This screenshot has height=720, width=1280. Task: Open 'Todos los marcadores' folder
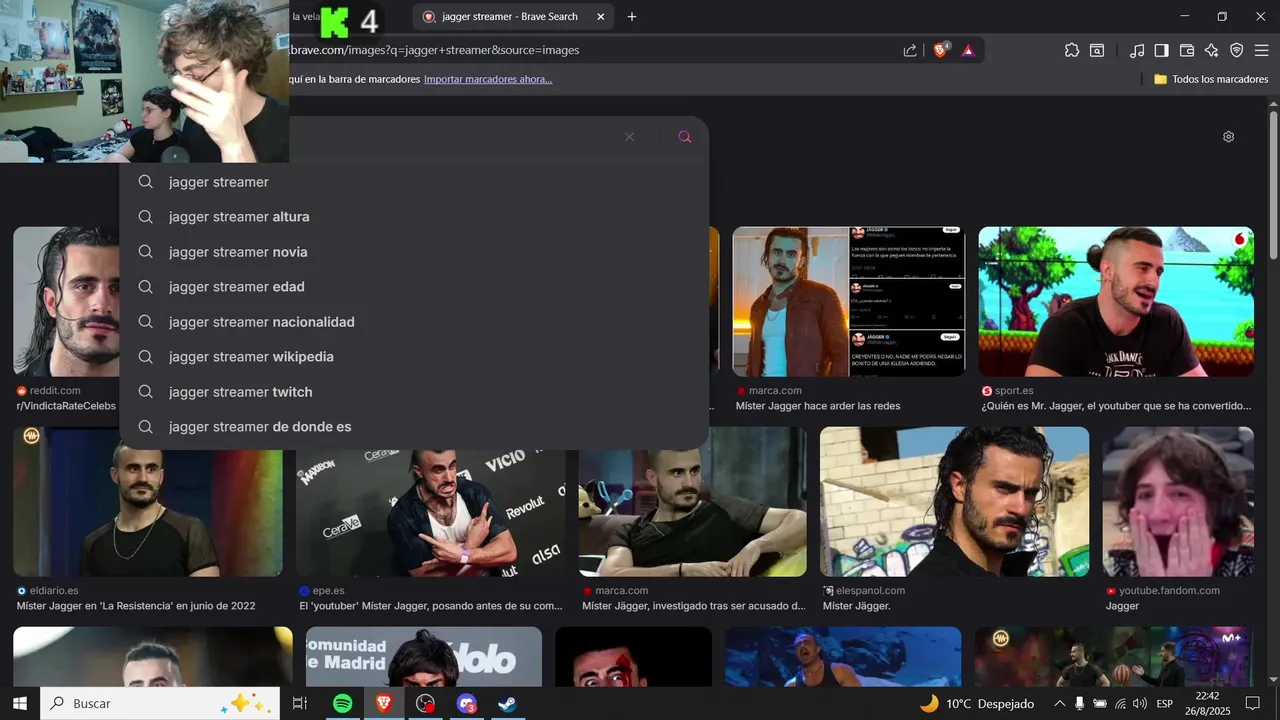[x=1211, y=79]
